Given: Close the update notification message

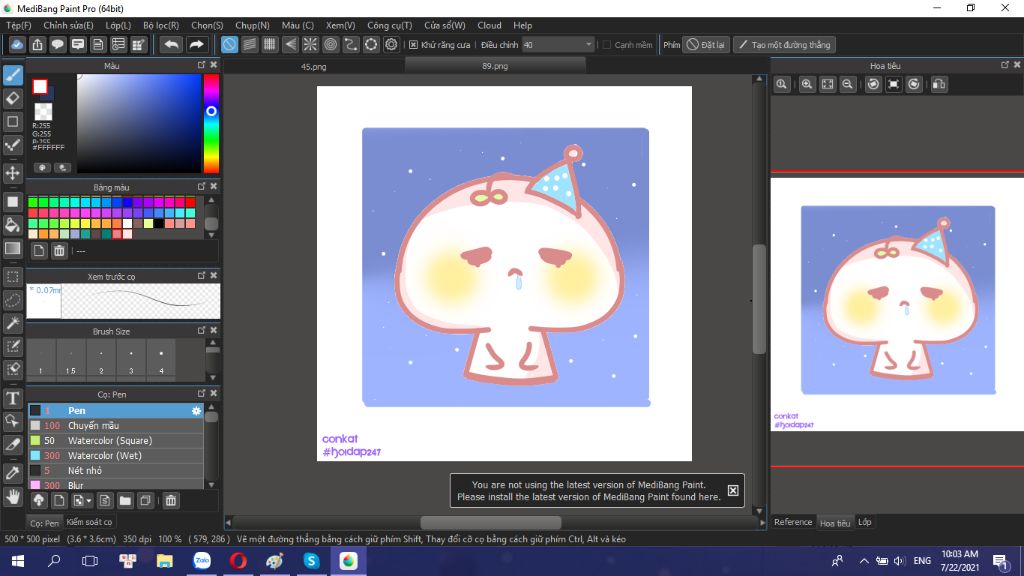Looking at the screenshot, I should pos(733,490).
